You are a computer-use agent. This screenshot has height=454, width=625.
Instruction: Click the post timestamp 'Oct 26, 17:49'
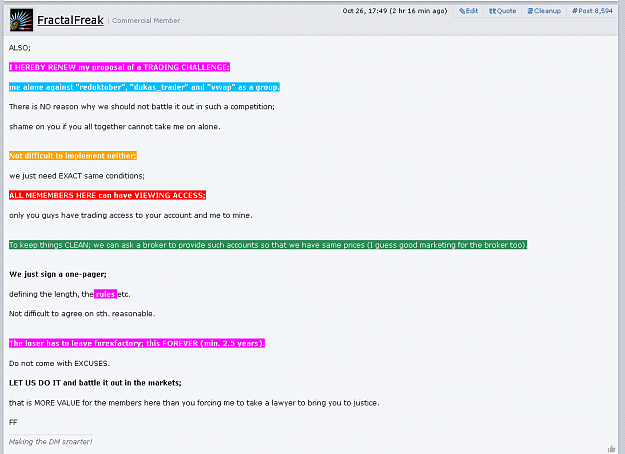click(x=365, y=11)
